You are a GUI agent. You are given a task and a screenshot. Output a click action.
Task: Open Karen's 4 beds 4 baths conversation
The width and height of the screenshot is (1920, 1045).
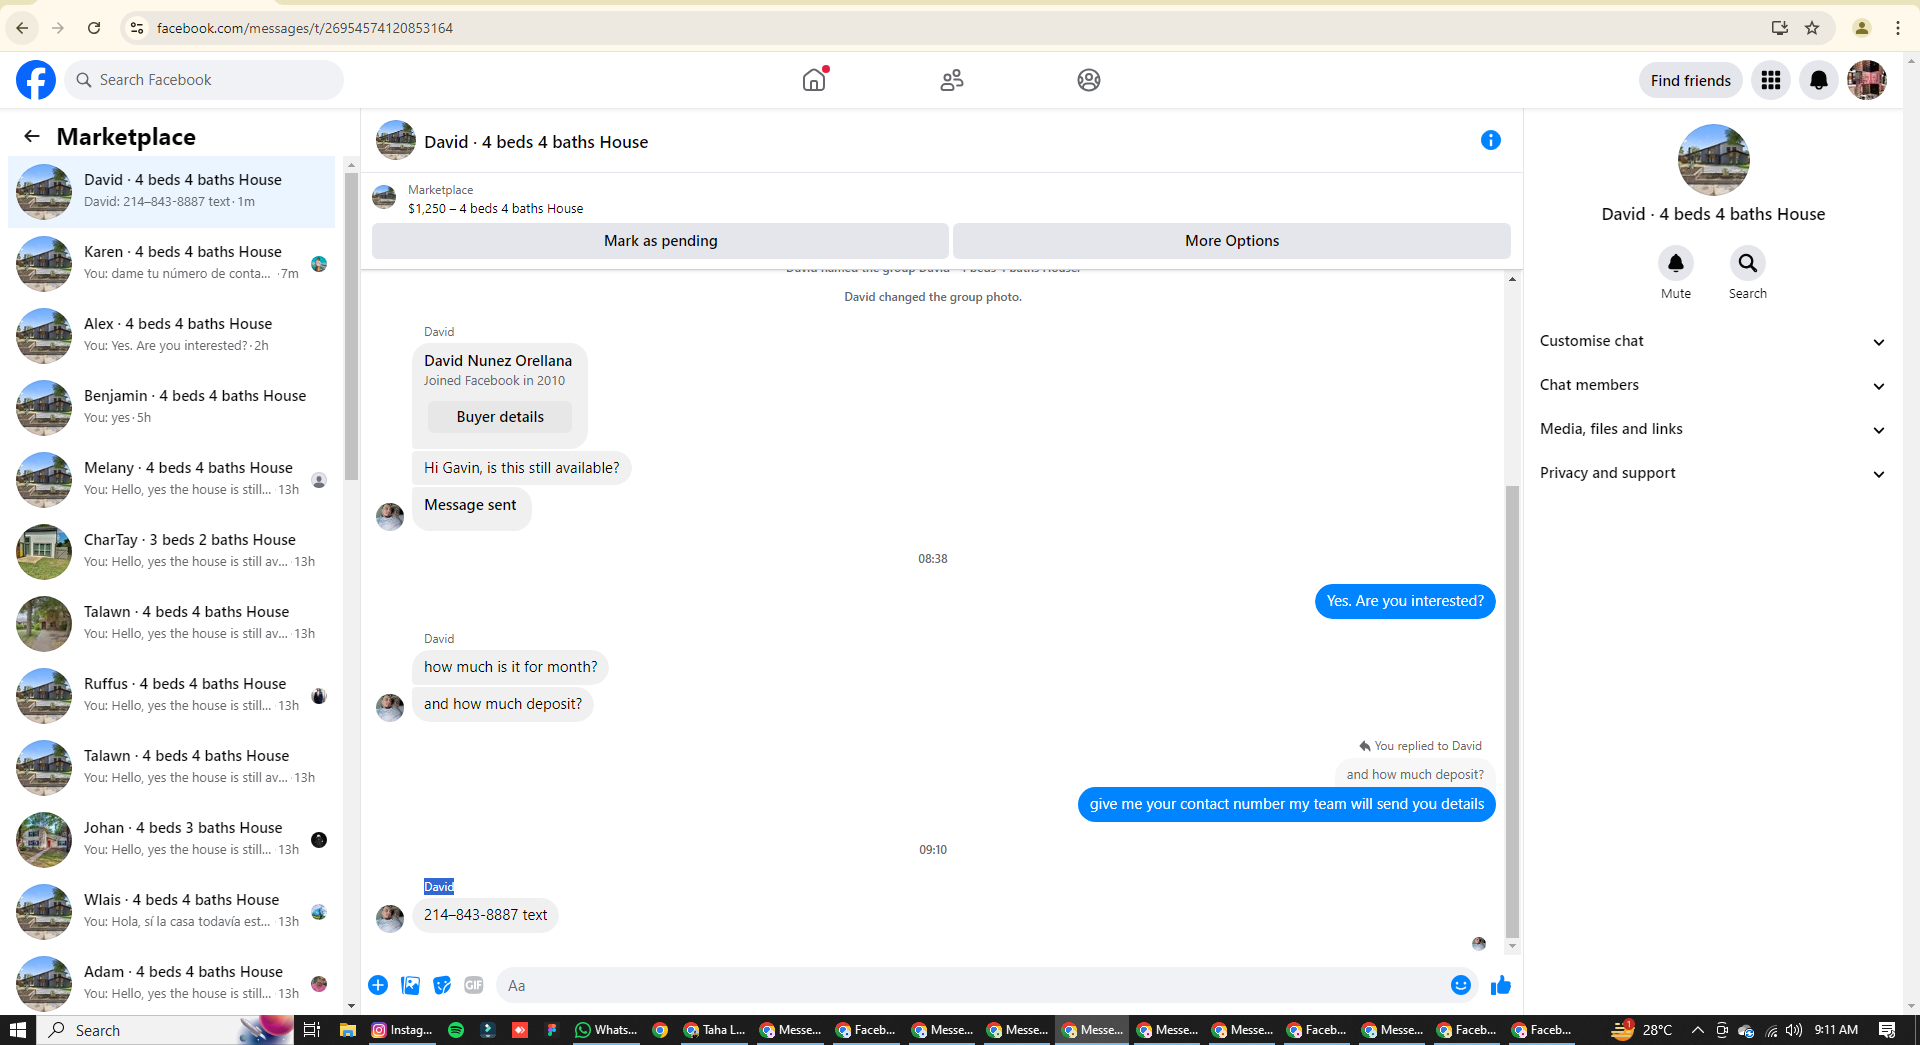click(x=172, y=263)
